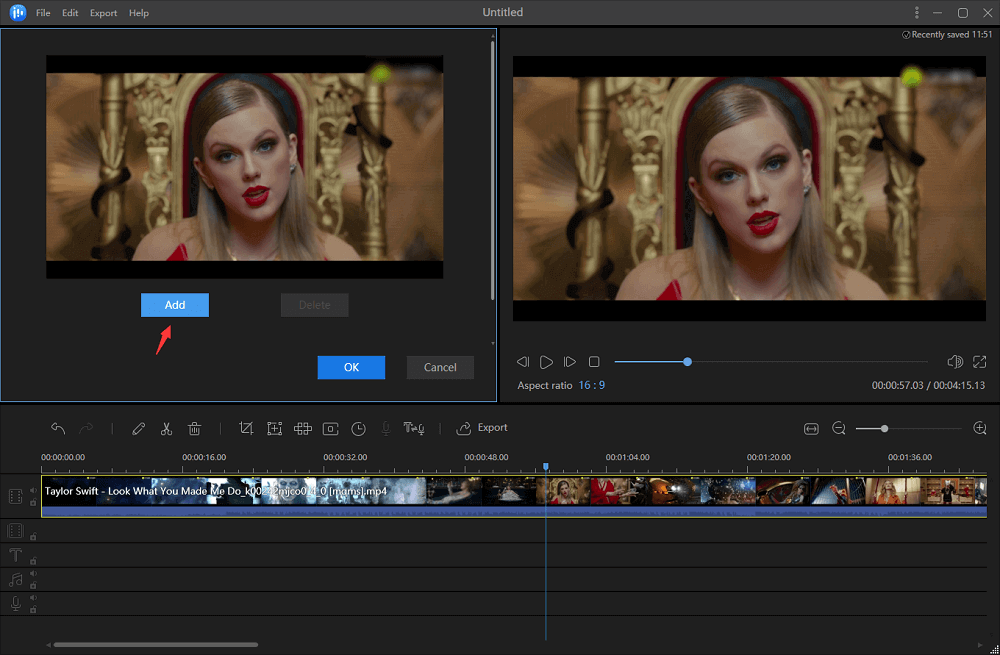Image resolution: width=1000 pixels, height=655 pixels.
Task: Switch preview to fullscreen
Action: (x=980, y=362)
